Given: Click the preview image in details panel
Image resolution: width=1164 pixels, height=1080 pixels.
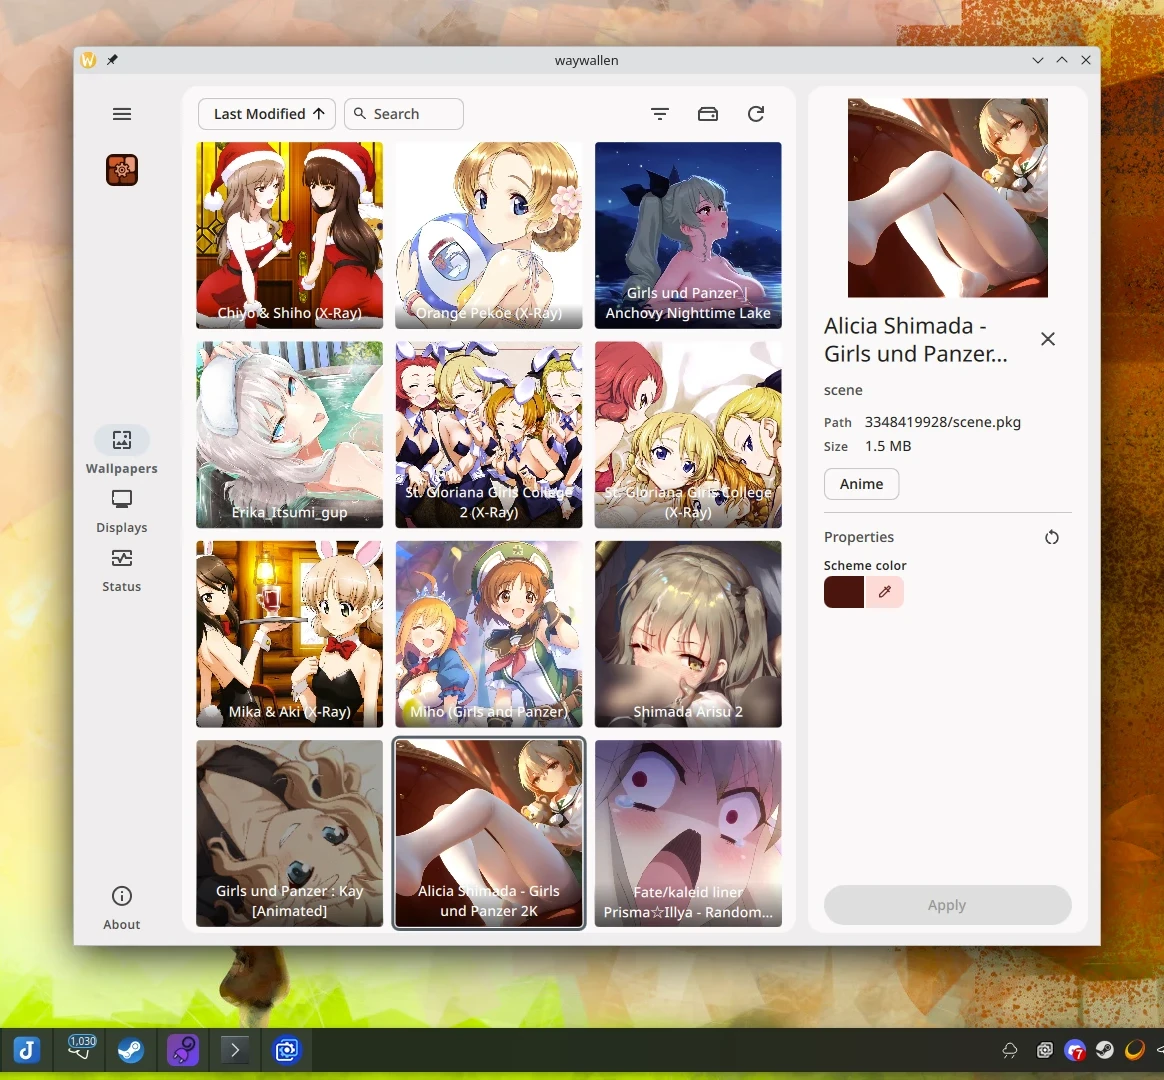Looking at the screenshot, I should [x=948, y=197].
